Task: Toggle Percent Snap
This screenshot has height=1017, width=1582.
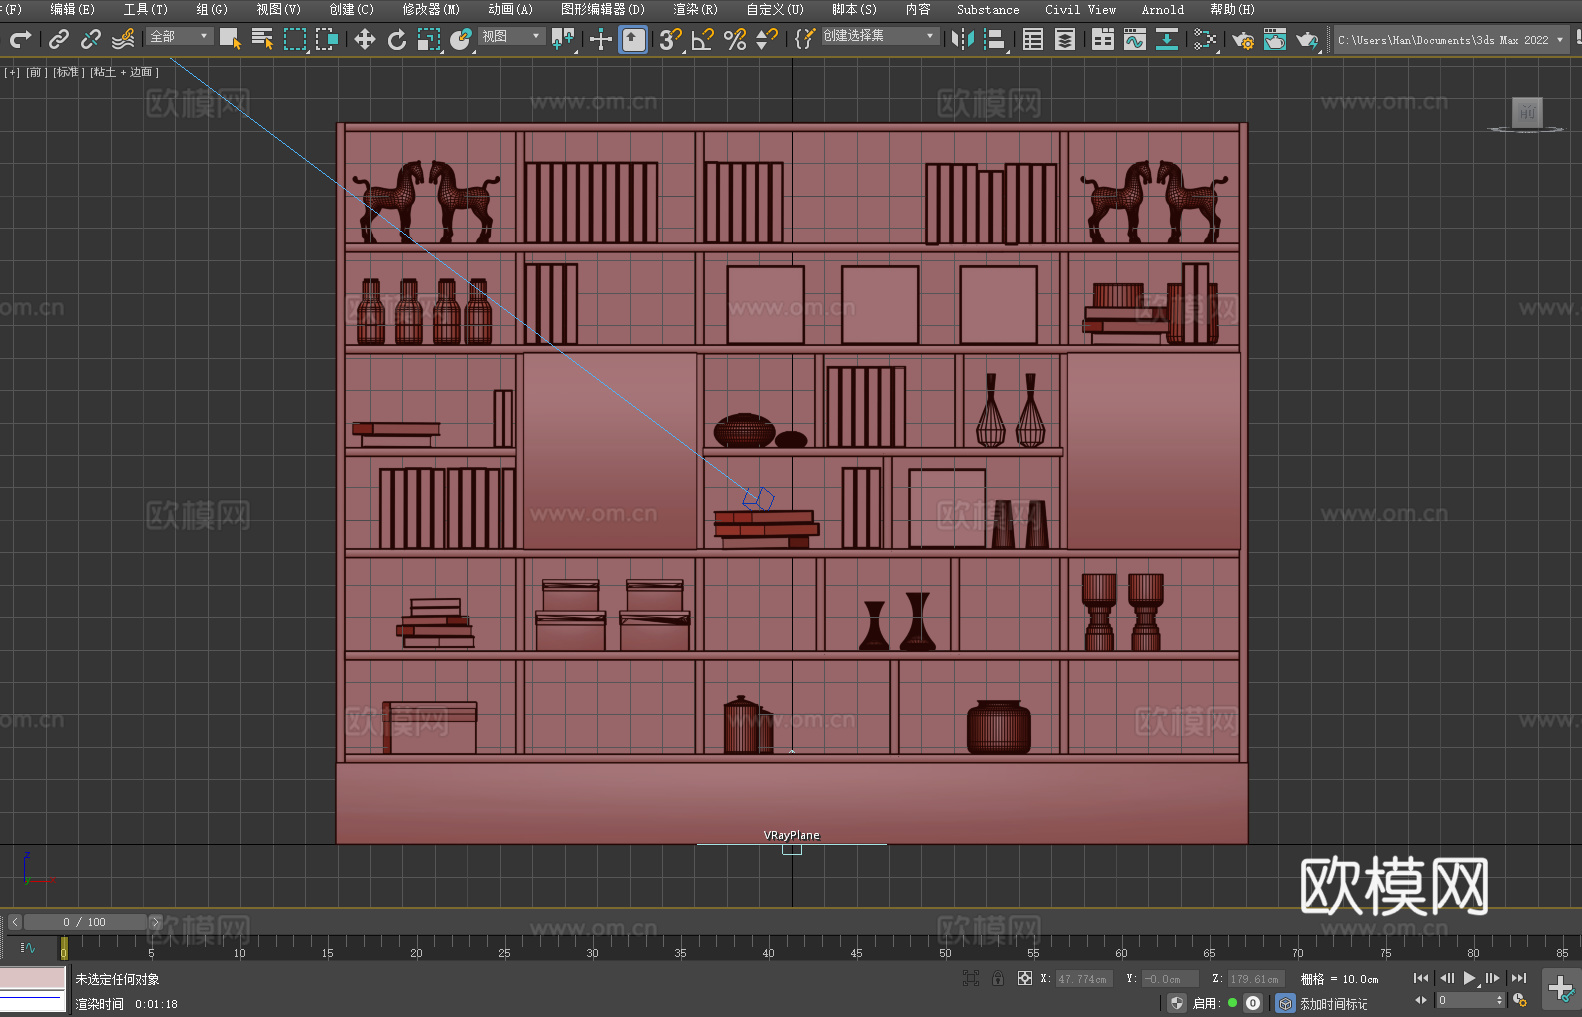Action: click(x=735, y=39)
